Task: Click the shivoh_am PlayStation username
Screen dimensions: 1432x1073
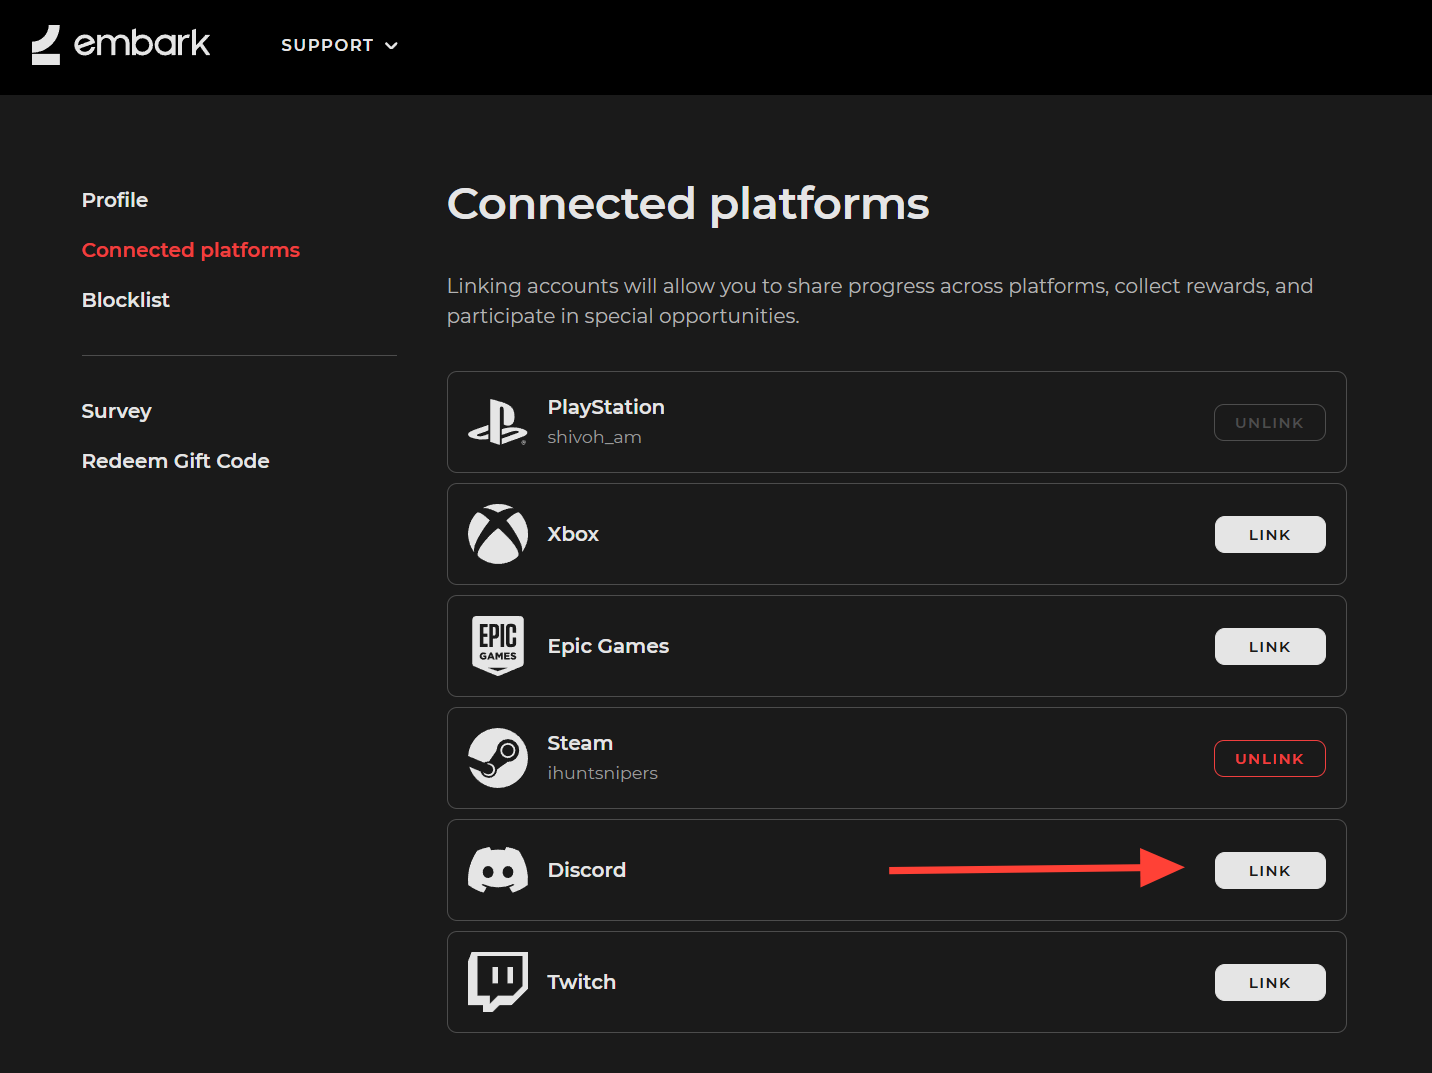Action: pyautogui.click(x=595, y=437)
